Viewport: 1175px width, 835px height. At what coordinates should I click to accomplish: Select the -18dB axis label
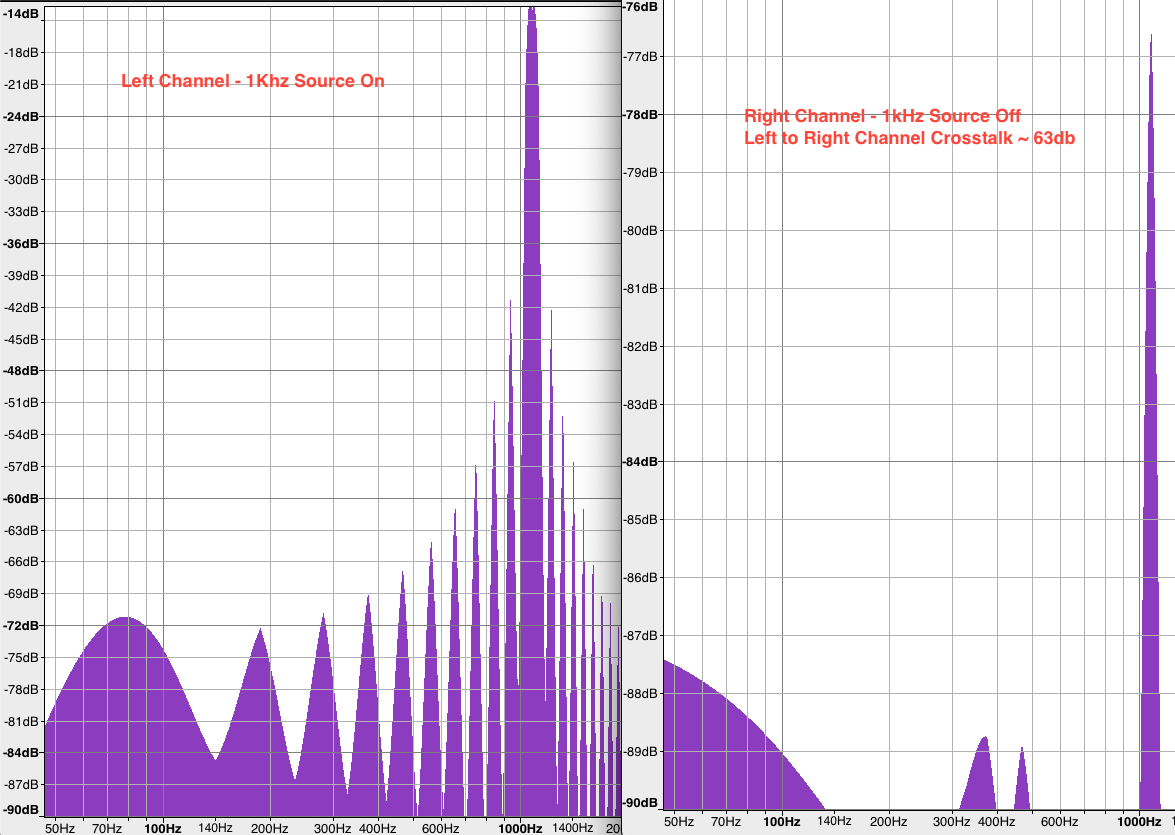coord(22,52)
